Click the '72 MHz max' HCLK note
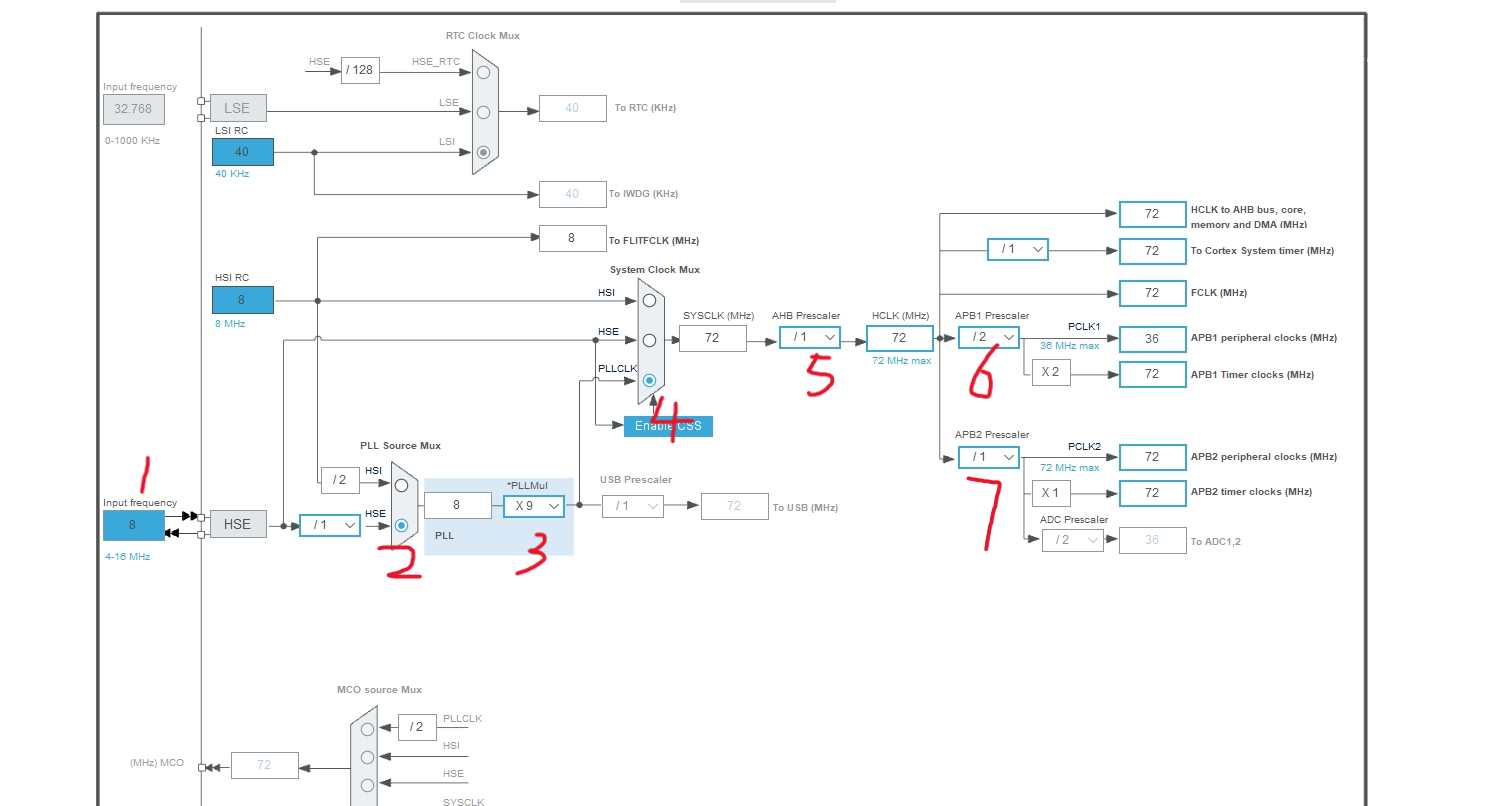The width and height of the screenshot is (1508, 806). (900, 360)
